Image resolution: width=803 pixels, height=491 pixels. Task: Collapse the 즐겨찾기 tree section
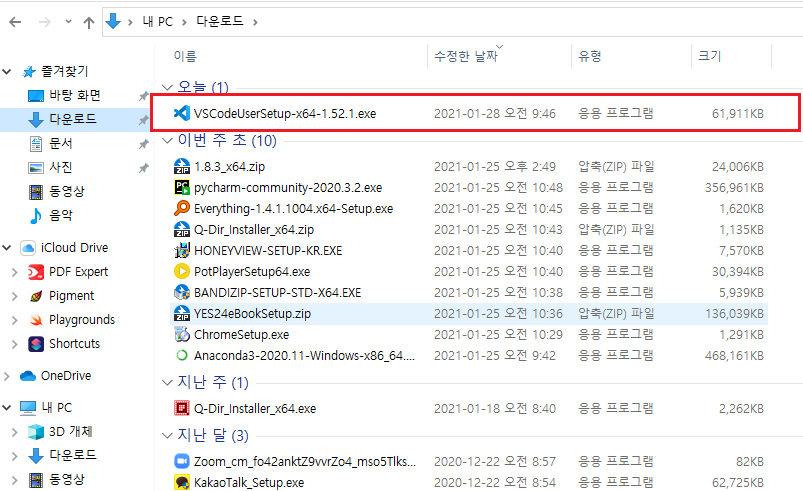[x=7, y=72]
